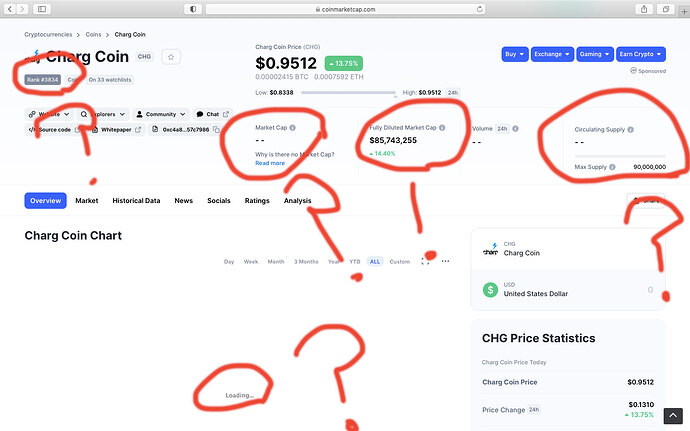The image size is (690, 431).
Task: Open the Cryptocurrencies breadcrumb link
Action: click(x=48, y=34)
